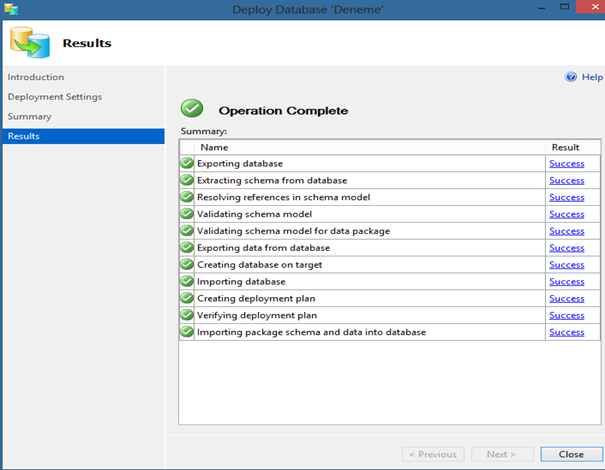The height and width of the screenshot is (470, 605).
Task: Open the Introduction page in the sidebar
Action: (x=36, y=77)
